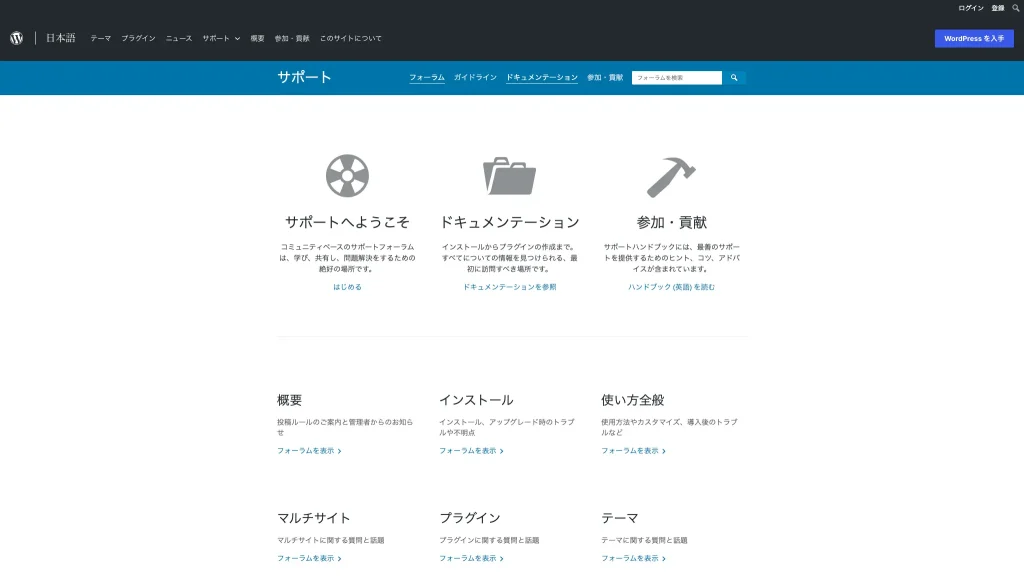
Task: Open the インストール forum heading
Action: point(476,400)
